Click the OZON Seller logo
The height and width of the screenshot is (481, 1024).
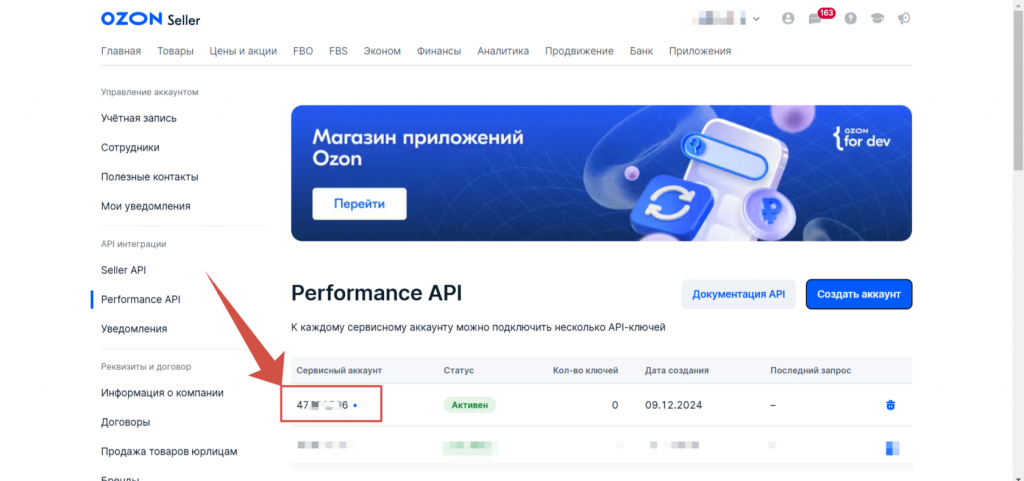coord(150,19)
